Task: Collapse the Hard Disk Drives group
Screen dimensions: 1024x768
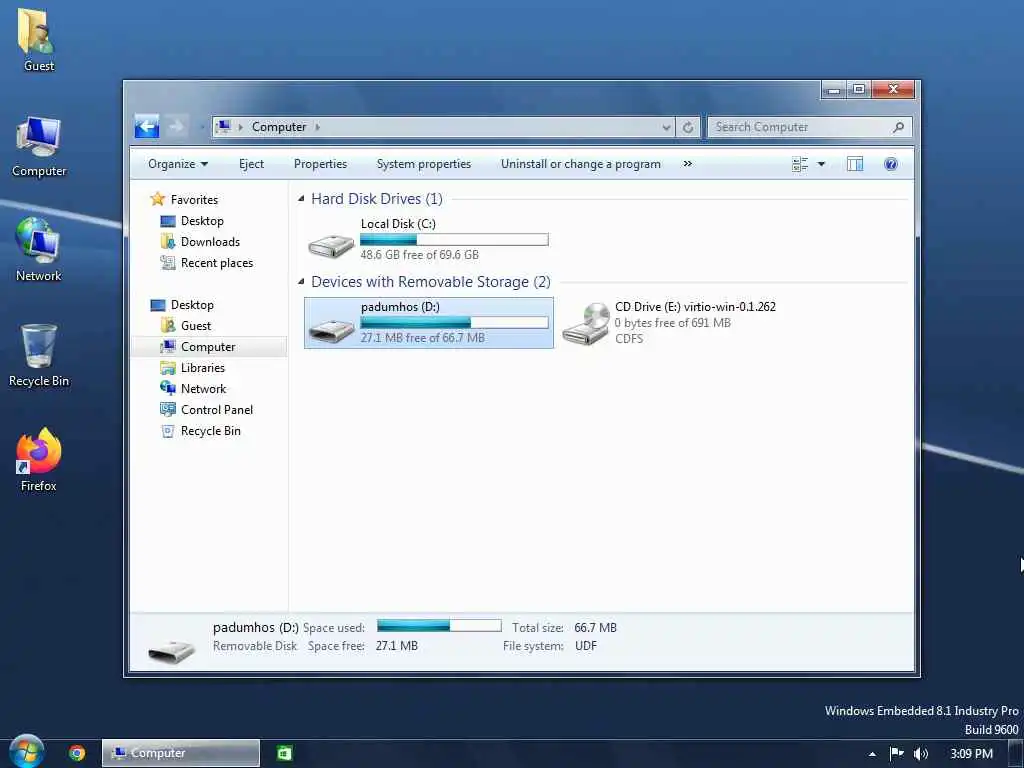Action: point(301,199)
